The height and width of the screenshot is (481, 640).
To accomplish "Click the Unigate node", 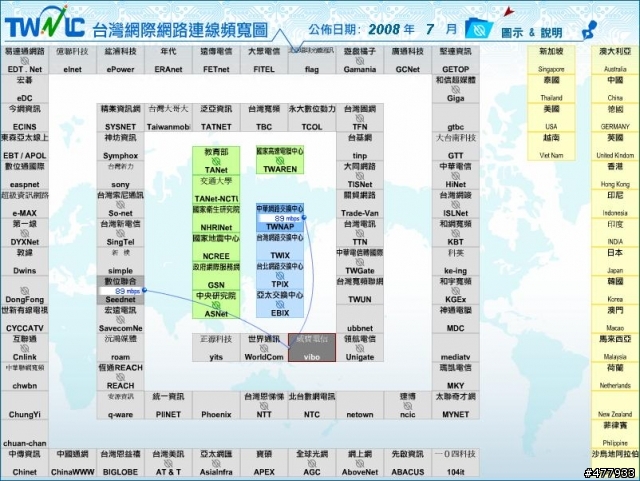I will (x=360, y=347).
